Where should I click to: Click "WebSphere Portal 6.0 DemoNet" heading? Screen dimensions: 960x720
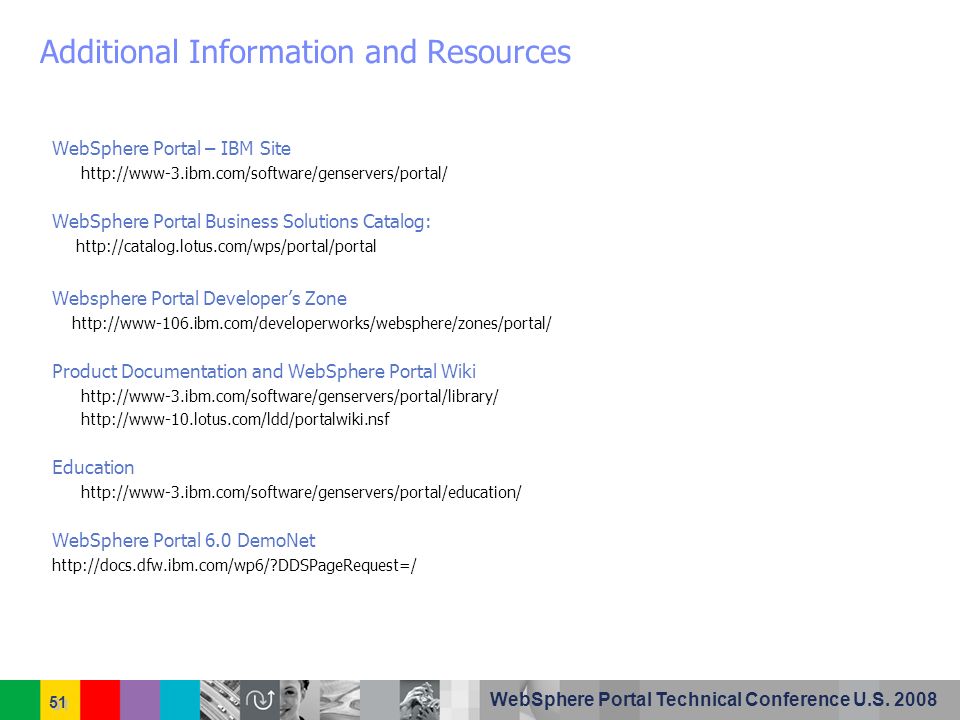(184, 540)
